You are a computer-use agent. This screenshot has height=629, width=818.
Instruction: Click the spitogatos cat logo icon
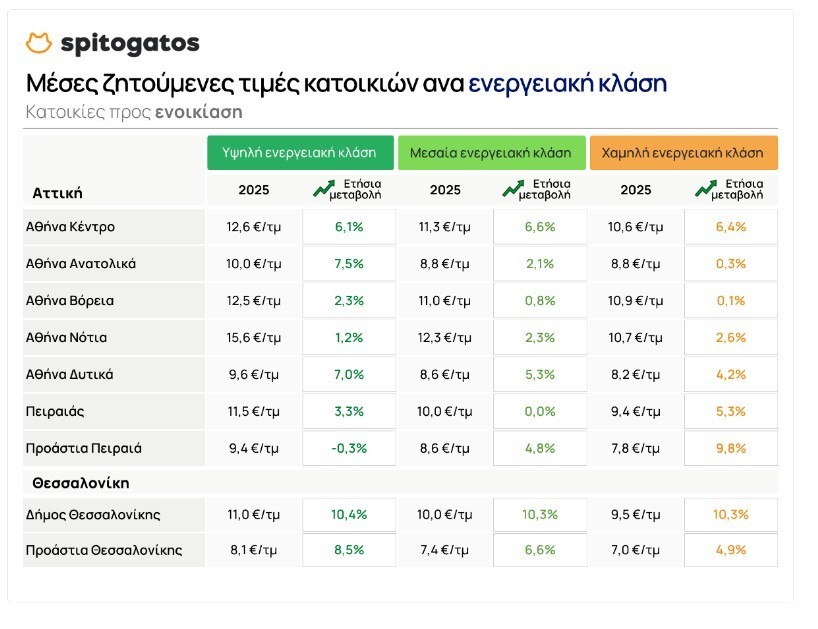click(38, 43)
